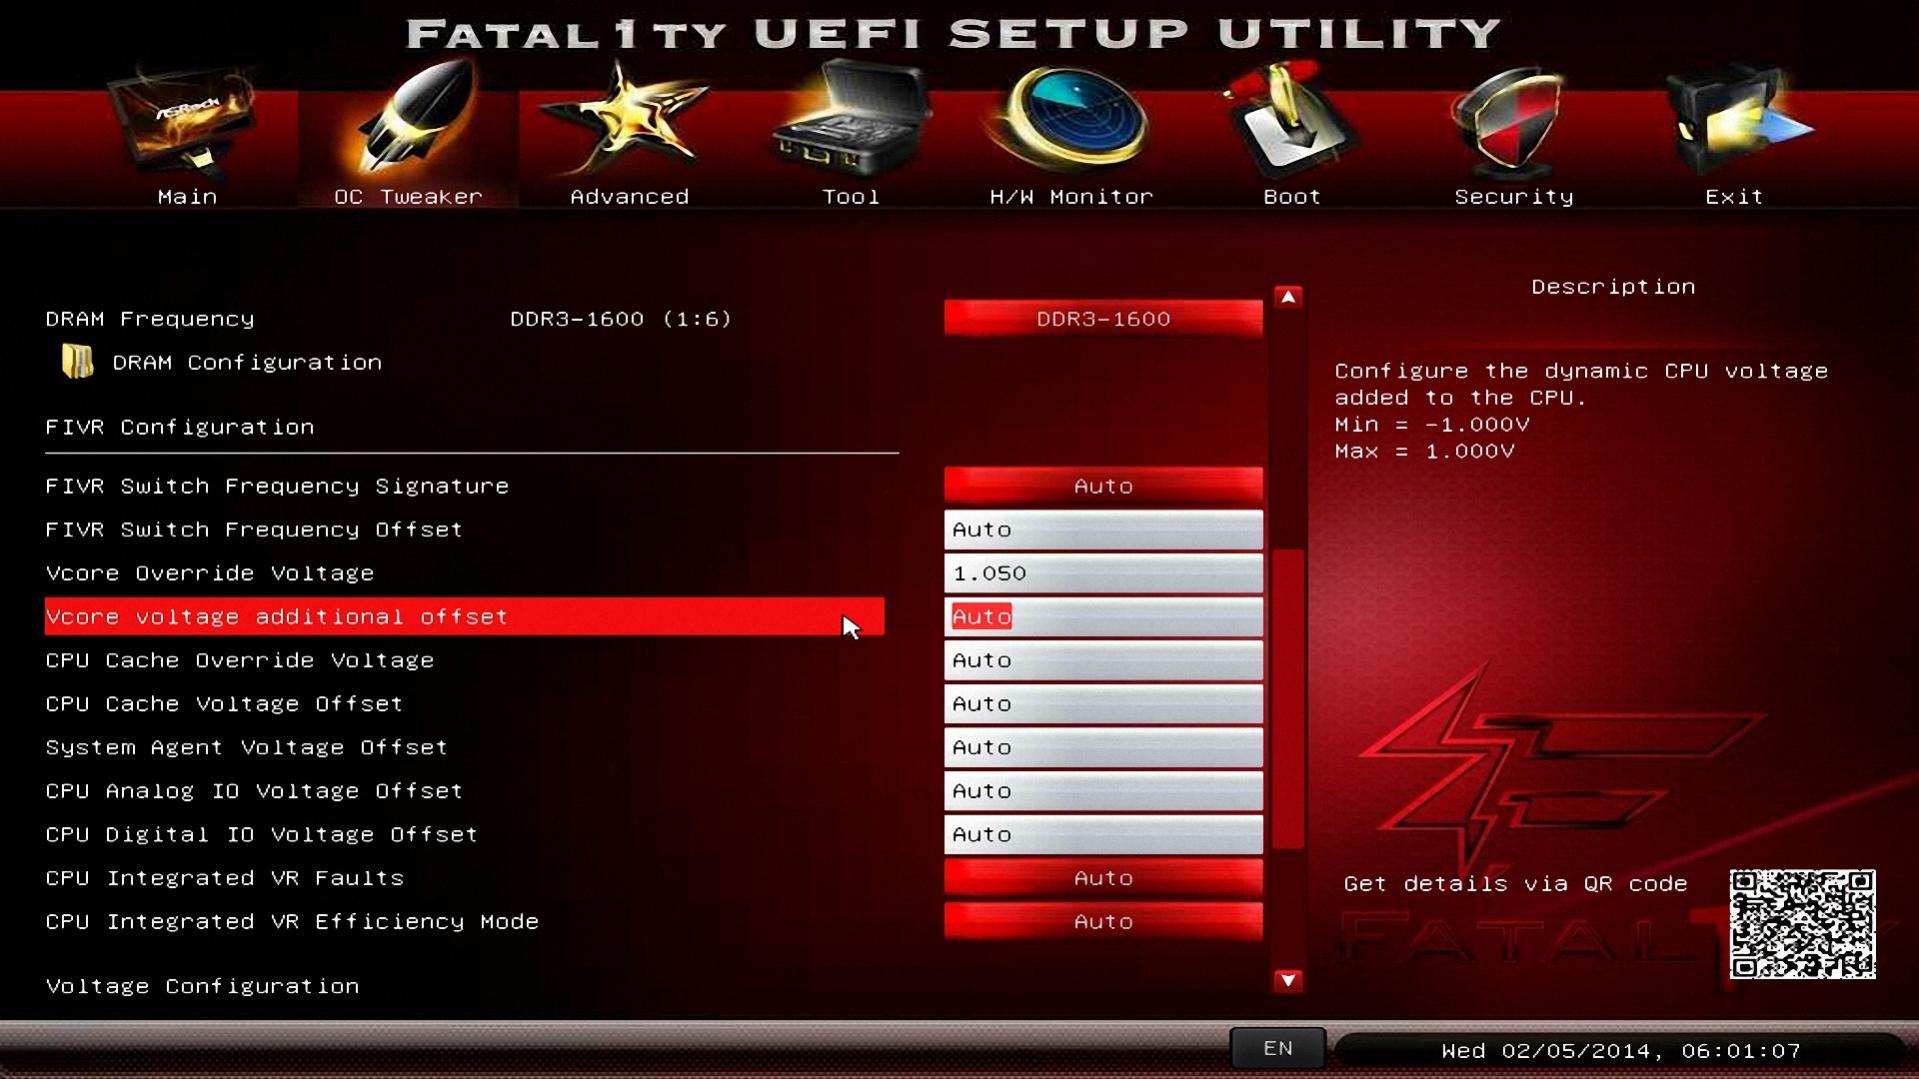The image size is (1919, 1079).
Task: Select CPU Cache Voltage Offset label
Action: [224, 703]
